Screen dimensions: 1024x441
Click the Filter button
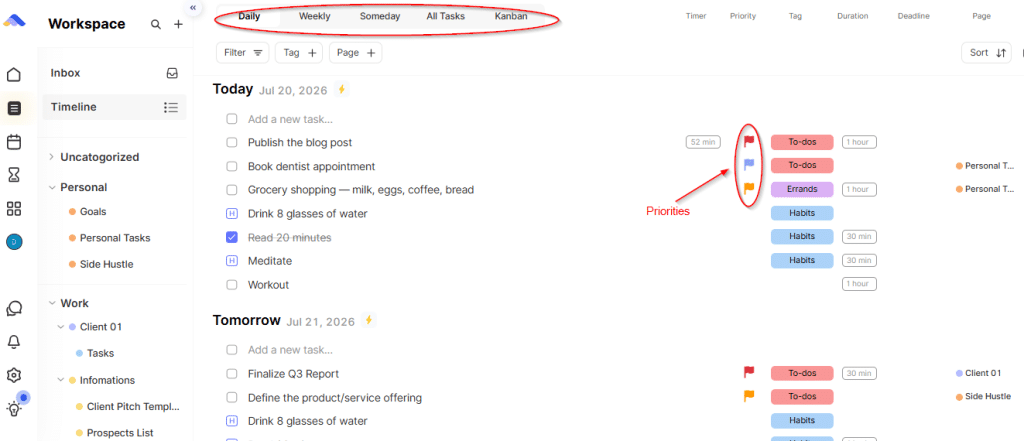[242, 53]
